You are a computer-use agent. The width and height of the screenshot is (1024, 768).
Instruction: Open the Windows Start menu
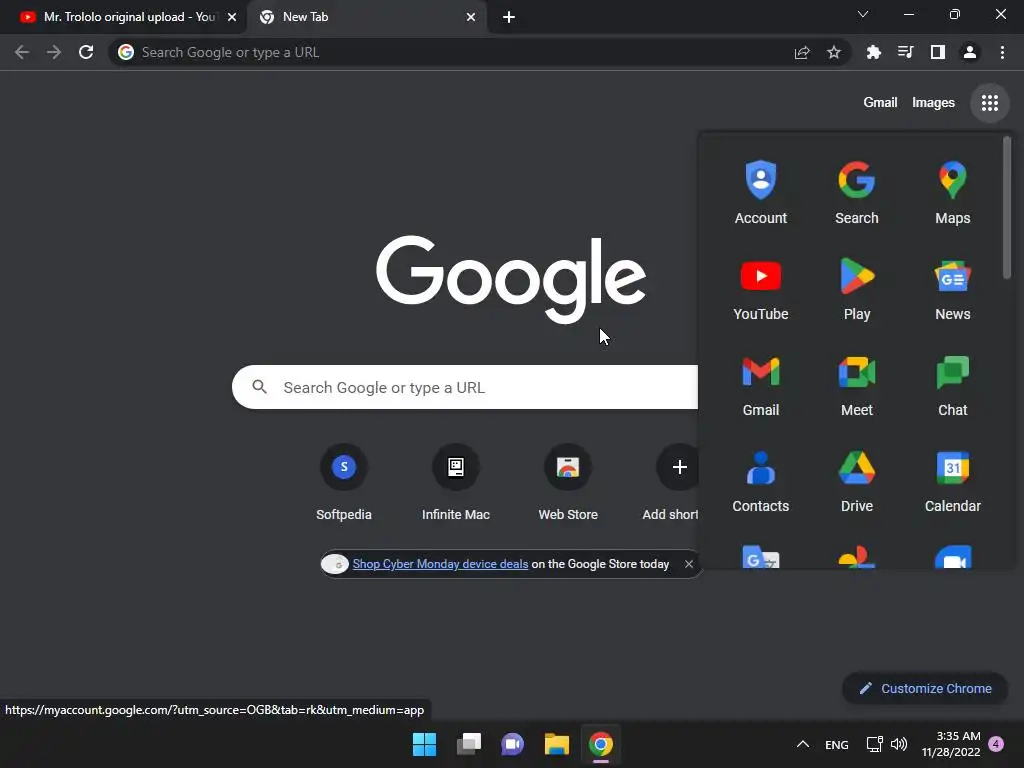pyautogui.click(x=424, y=744)
